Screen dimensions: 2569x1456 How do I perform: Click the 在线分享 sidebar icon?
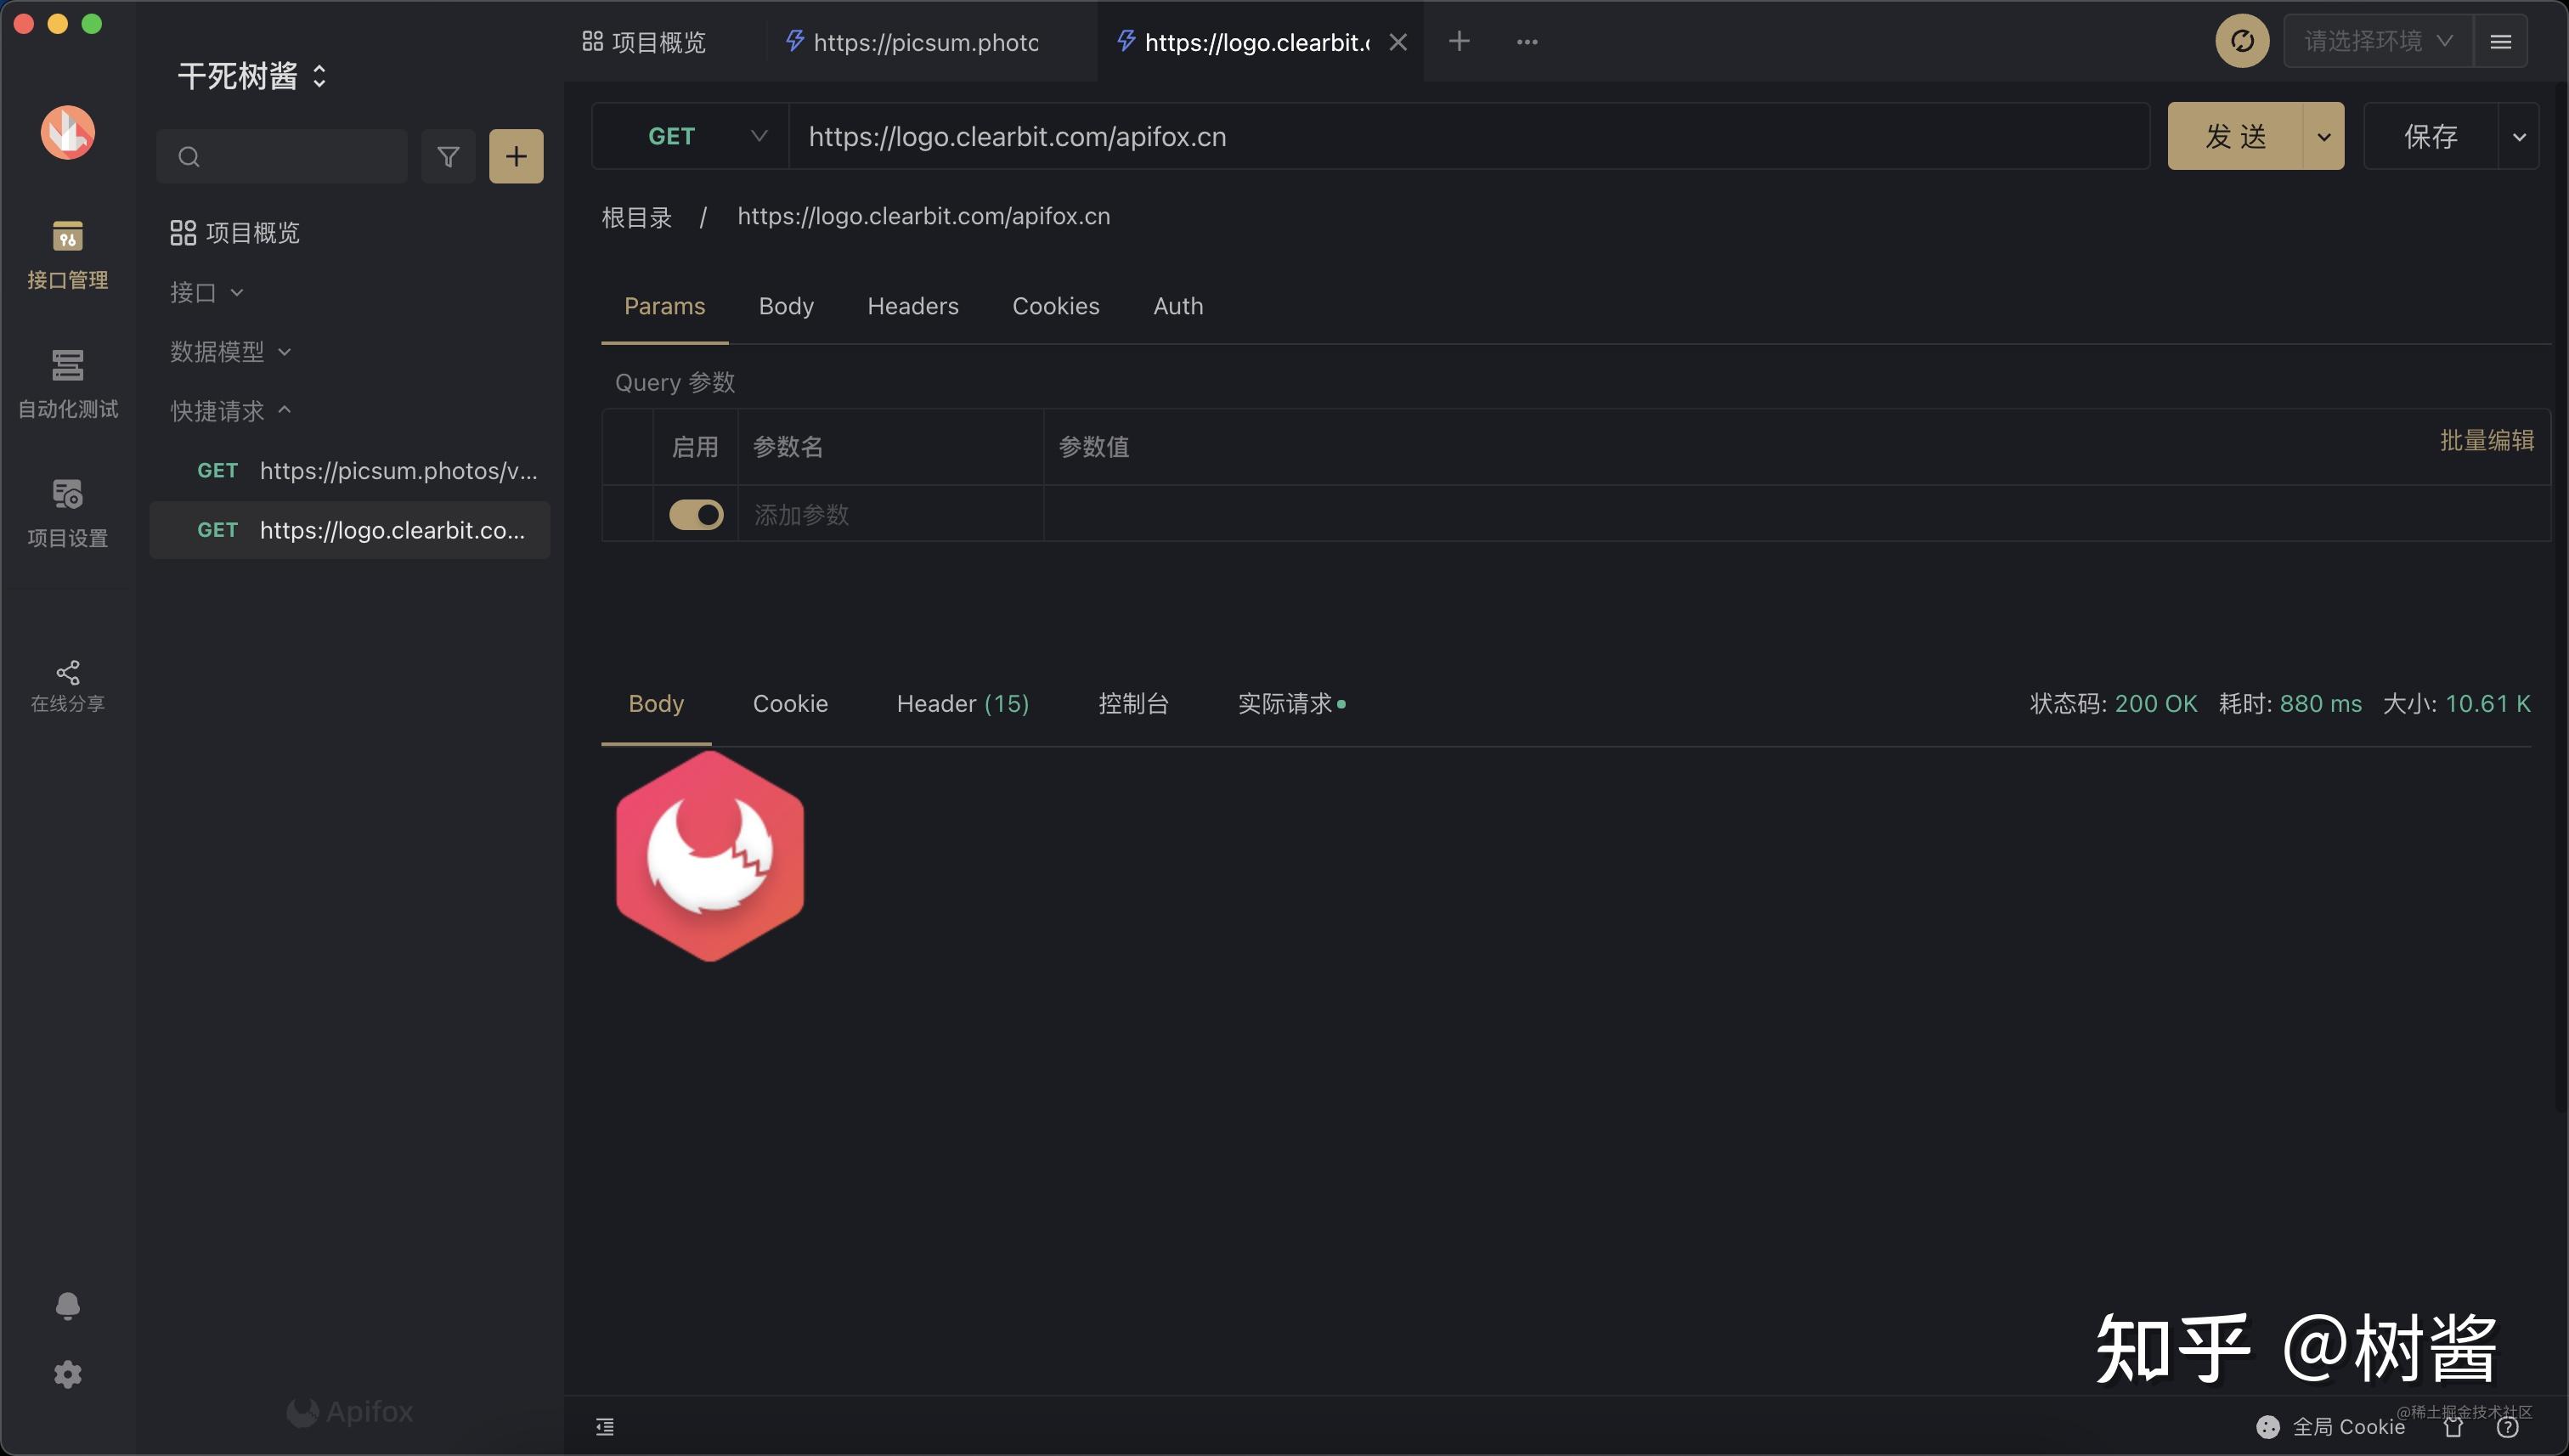pos(67,683)
